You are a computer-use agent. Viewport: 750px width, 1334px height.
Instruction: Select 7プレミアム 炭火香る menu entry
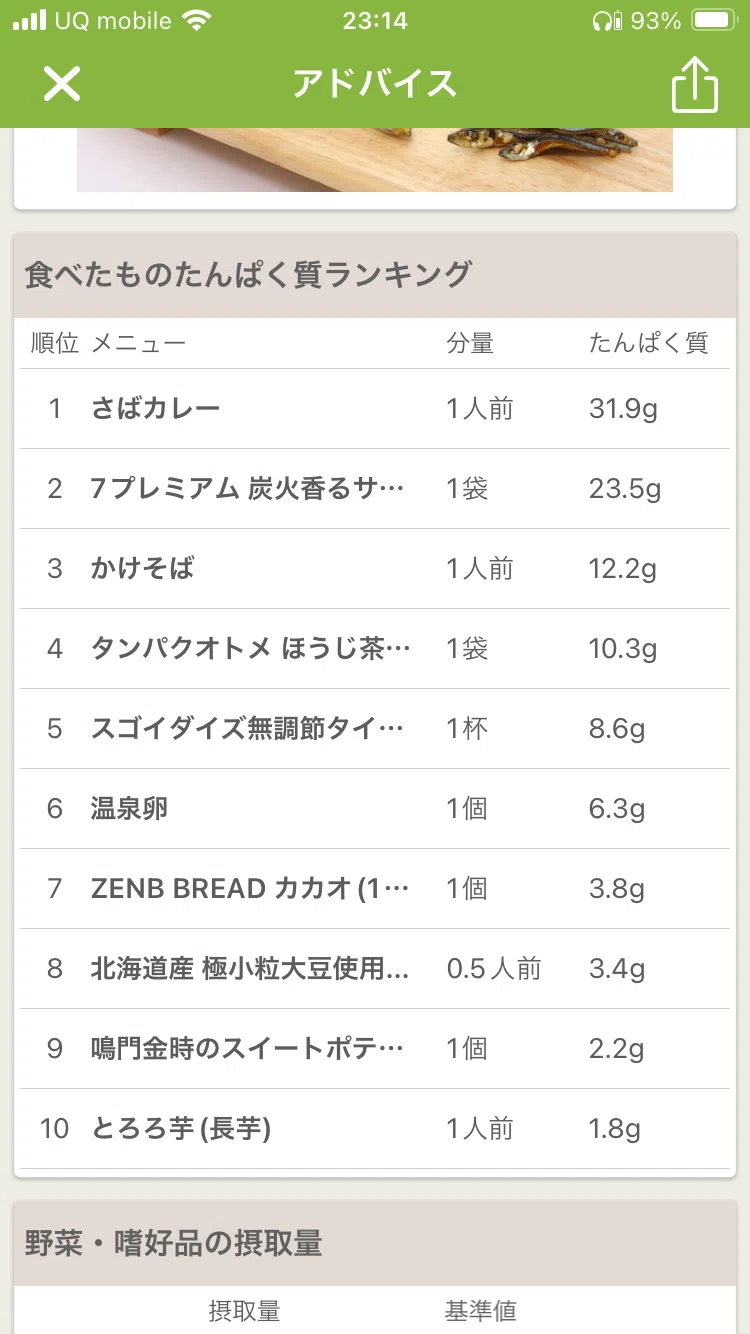pos(375,489)
